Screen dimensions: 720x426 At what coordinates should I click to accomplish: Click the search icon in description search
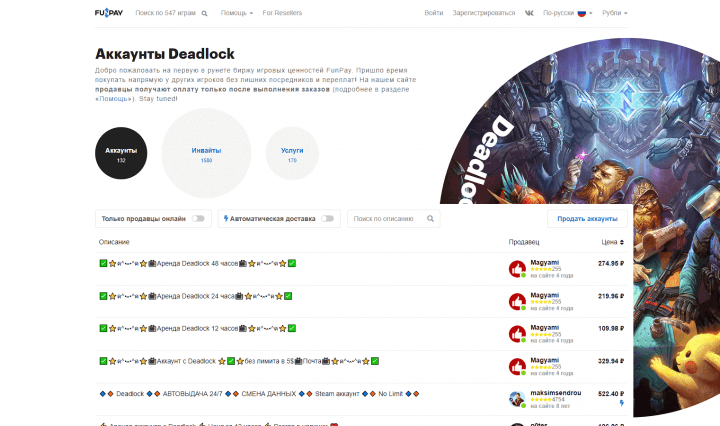(x=430, y=219)
